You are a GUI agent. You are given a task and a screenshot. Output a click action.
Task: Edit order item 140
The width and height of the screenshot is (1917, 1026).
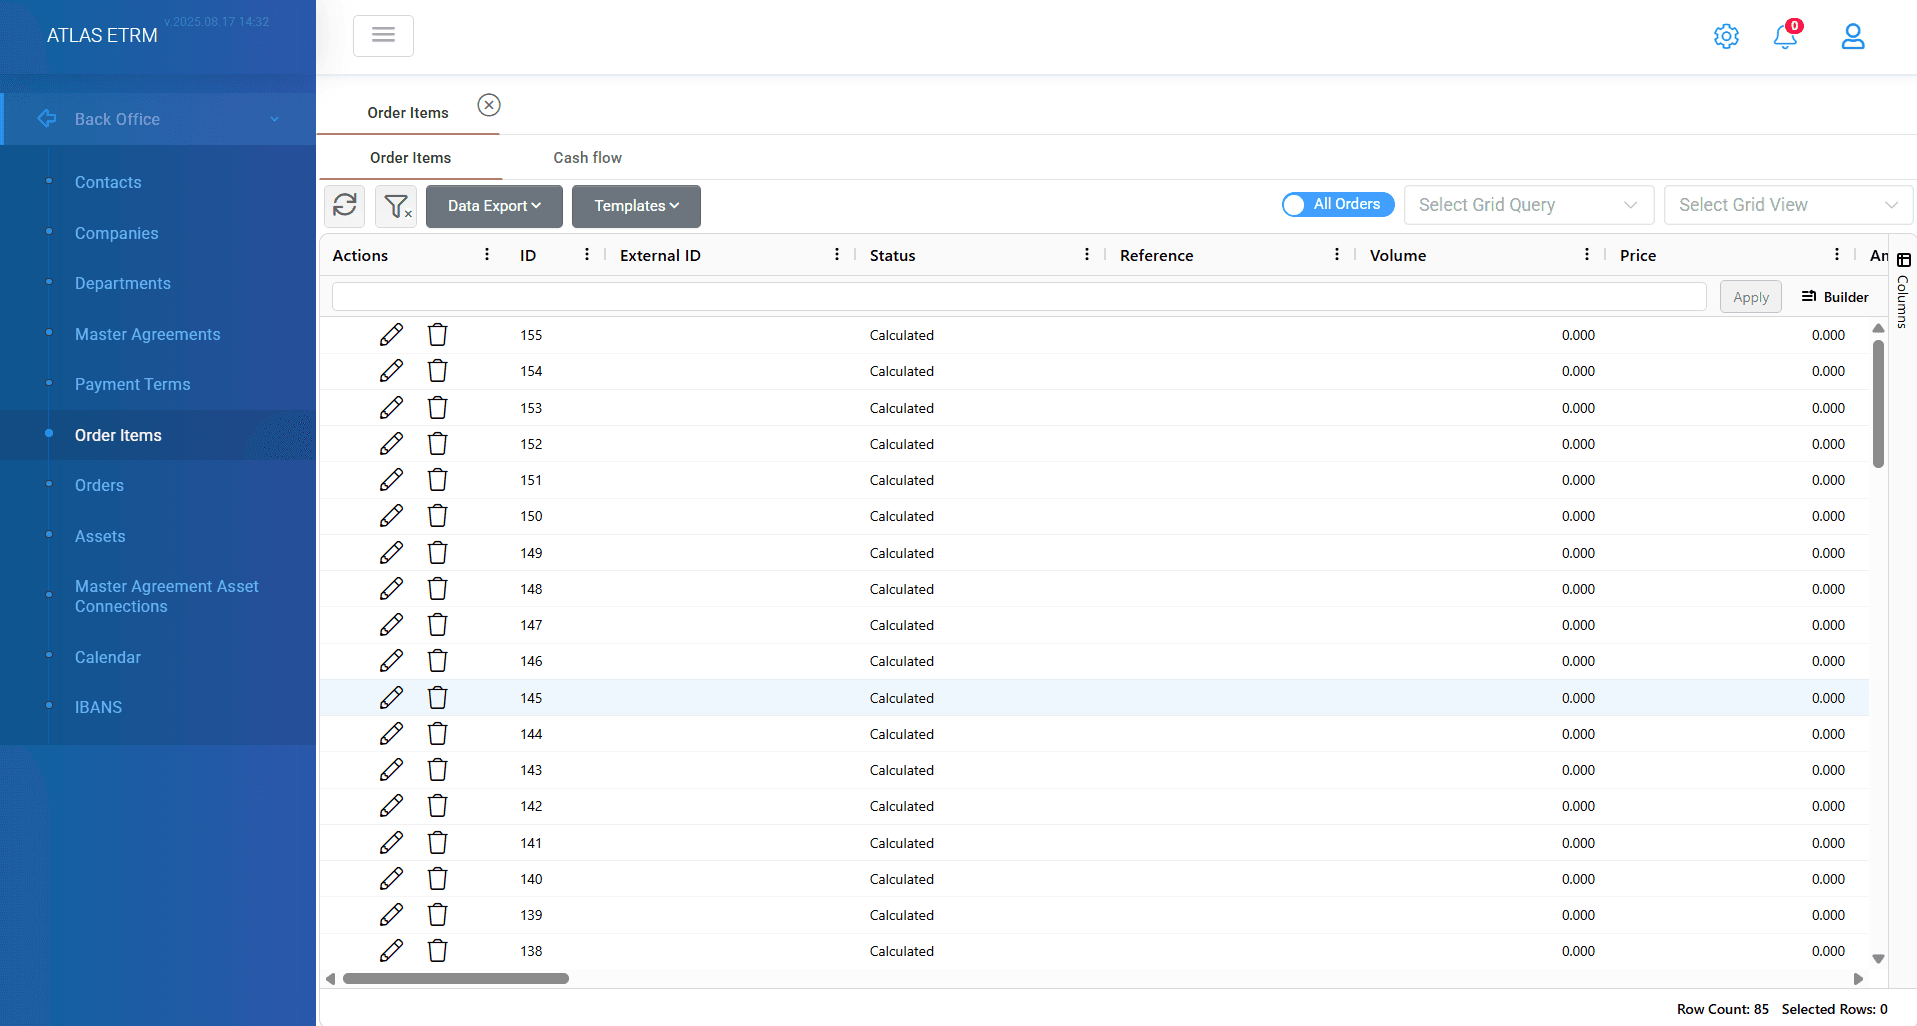pos(391,879)
